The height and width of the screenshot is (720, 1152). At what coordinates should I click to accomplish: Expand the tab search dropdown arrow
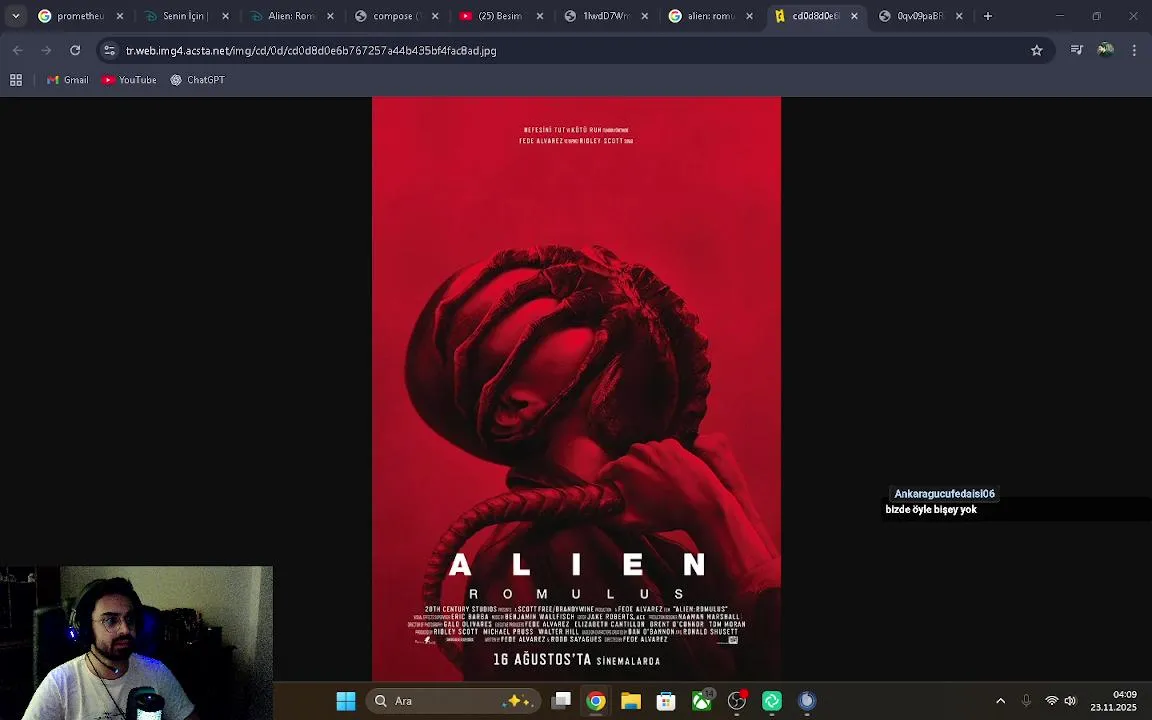[15, 16]
